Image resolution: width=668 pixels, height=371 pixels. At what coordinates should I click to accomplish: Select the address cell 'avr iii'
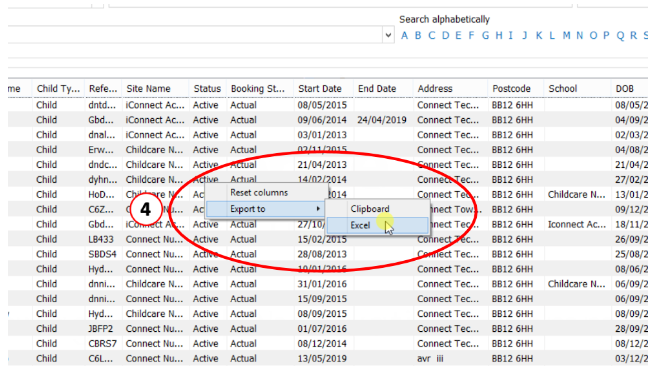tap(430, 358)
